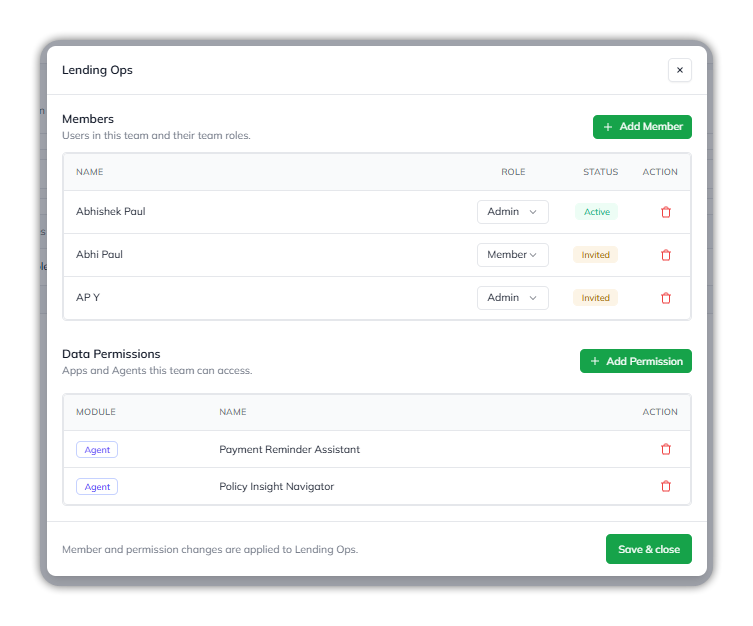Open role dropdown for Abhishek Paul
Screen dimensions: 753x626
pos(512,212)
